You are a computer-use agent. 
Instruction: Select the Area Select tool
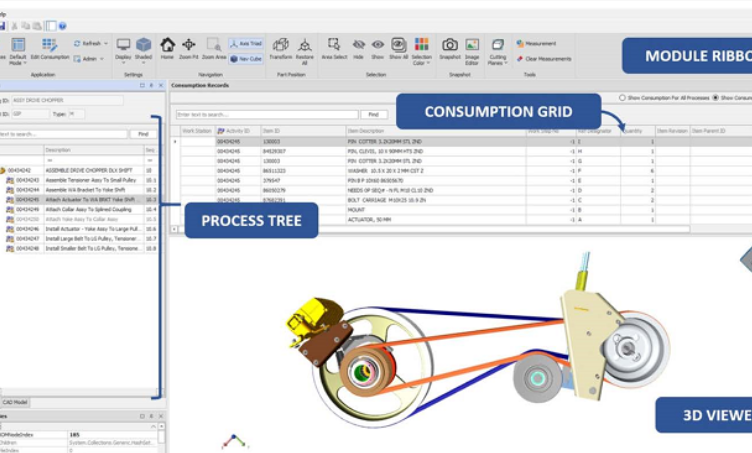(334, 49)
